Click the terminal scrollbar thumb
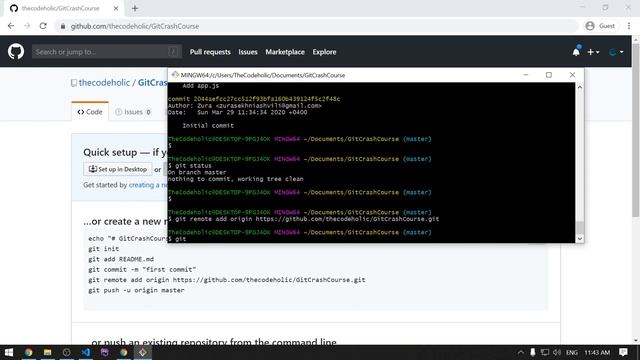 point(580,228)
